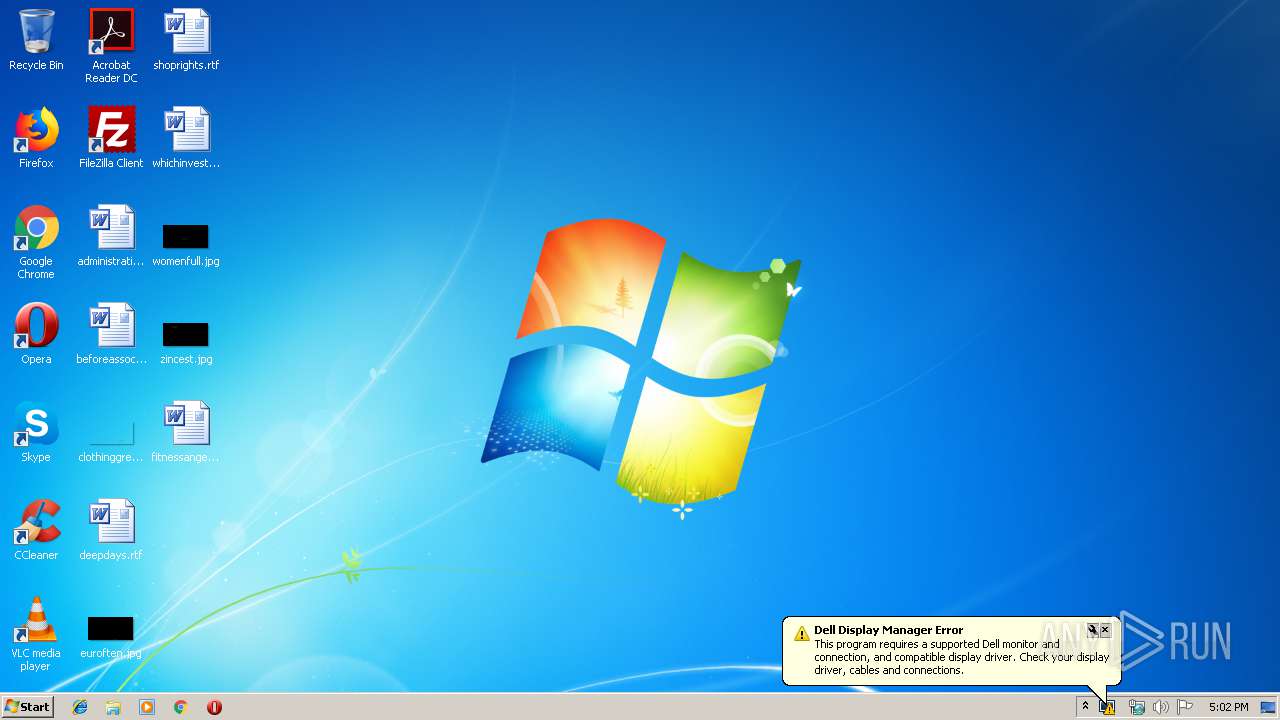Launch Windows Media Player from taskbar
Screen dimensions: 1280x720
click(147, 707)
